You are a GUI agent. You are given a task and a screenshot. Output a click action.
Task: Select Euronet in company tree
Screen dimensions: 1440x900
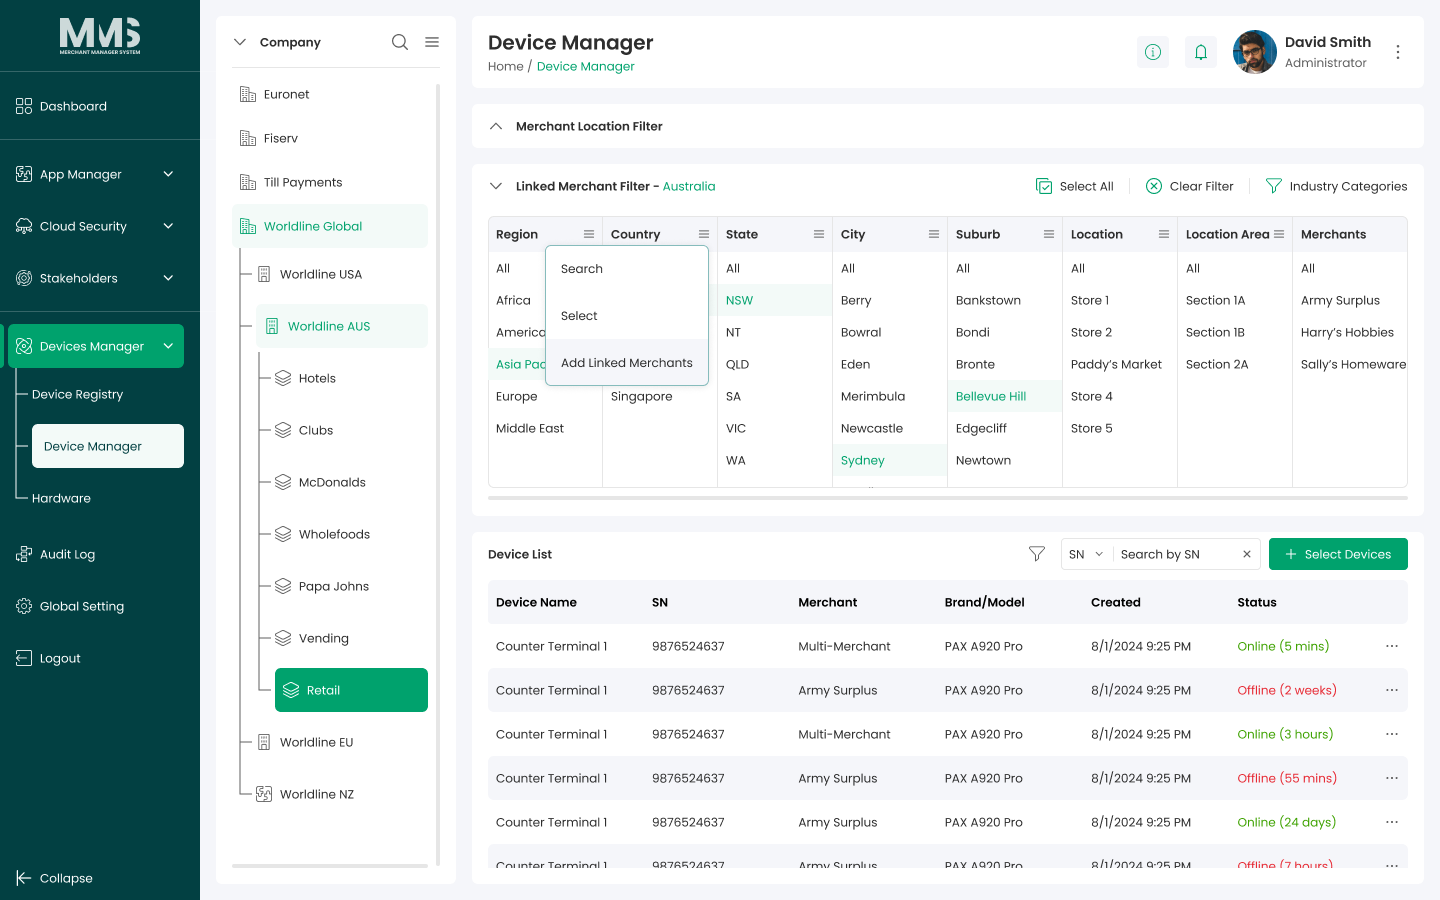click(x=330, y=94)
